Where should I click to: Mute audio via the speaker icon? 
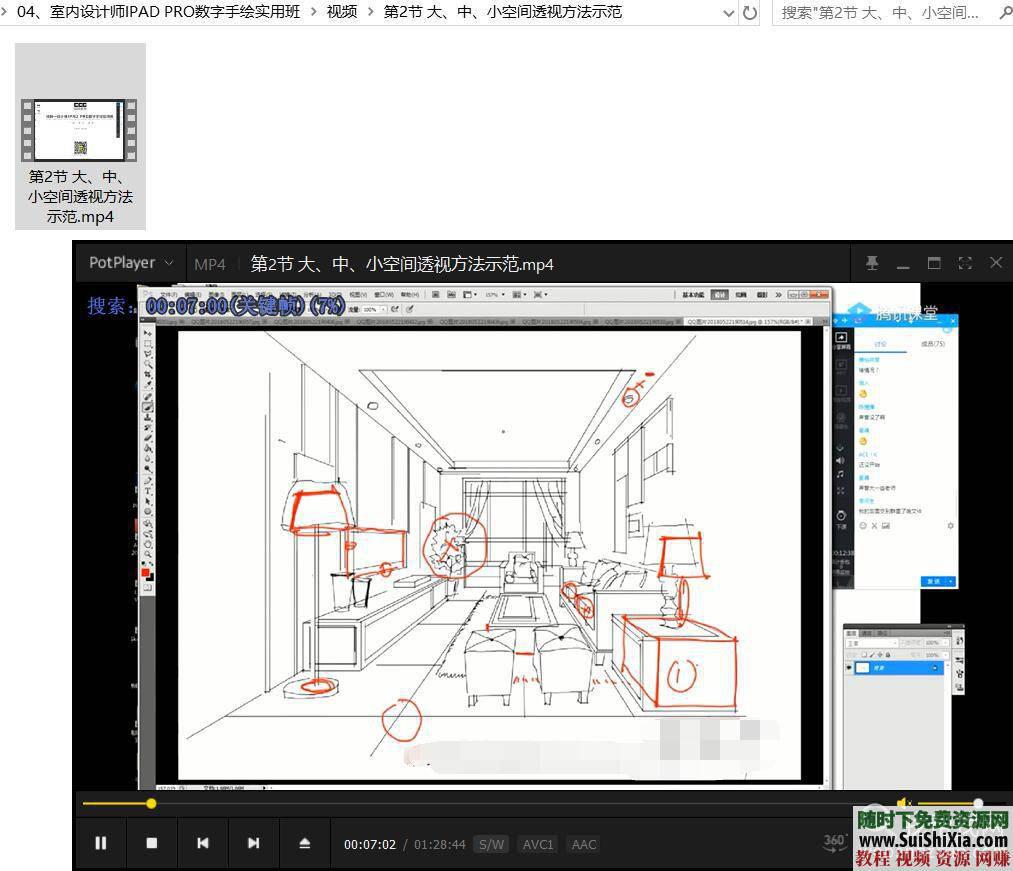point(904,803)
